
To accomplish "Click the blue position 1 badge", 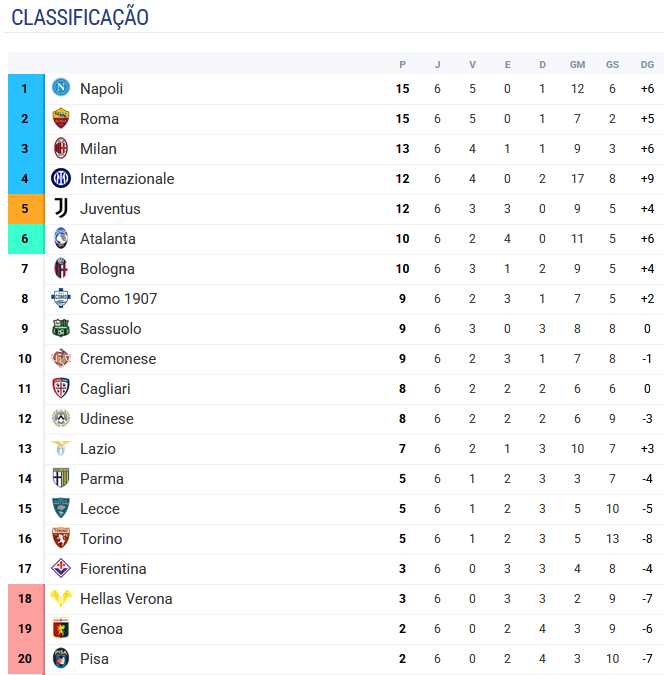I will pos(25,89).
